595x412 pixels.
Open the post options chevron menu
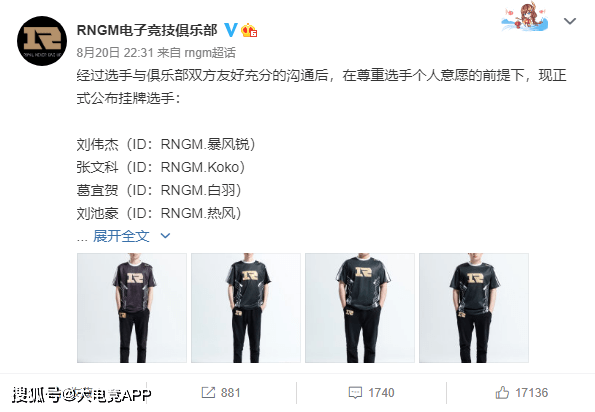pyautogui.click(x=570, y=21)
